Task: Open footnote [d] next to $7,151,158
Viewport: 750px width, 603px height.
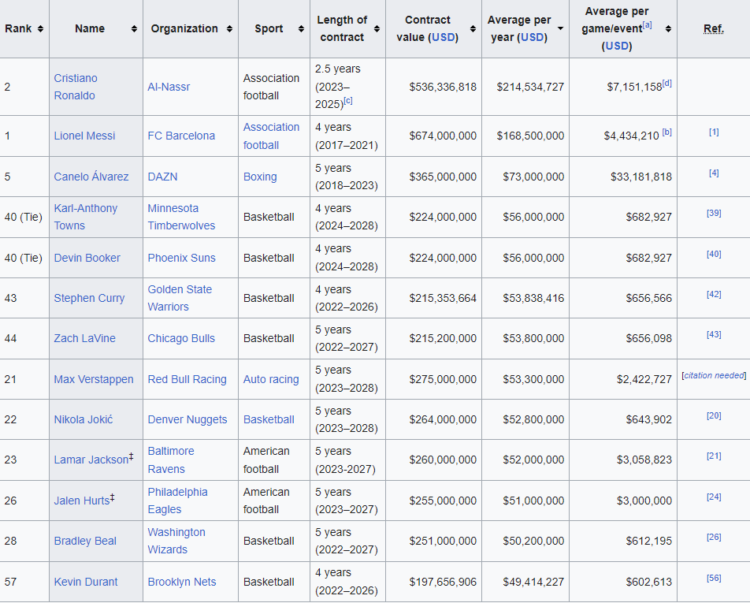Action: (667, 83)
